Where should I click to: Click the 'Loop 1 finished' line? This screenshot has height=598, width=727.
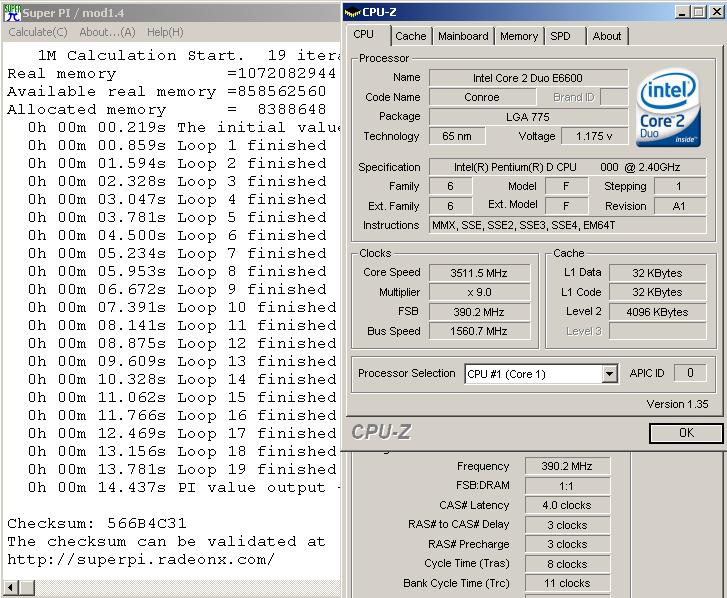tap(177, 146)
